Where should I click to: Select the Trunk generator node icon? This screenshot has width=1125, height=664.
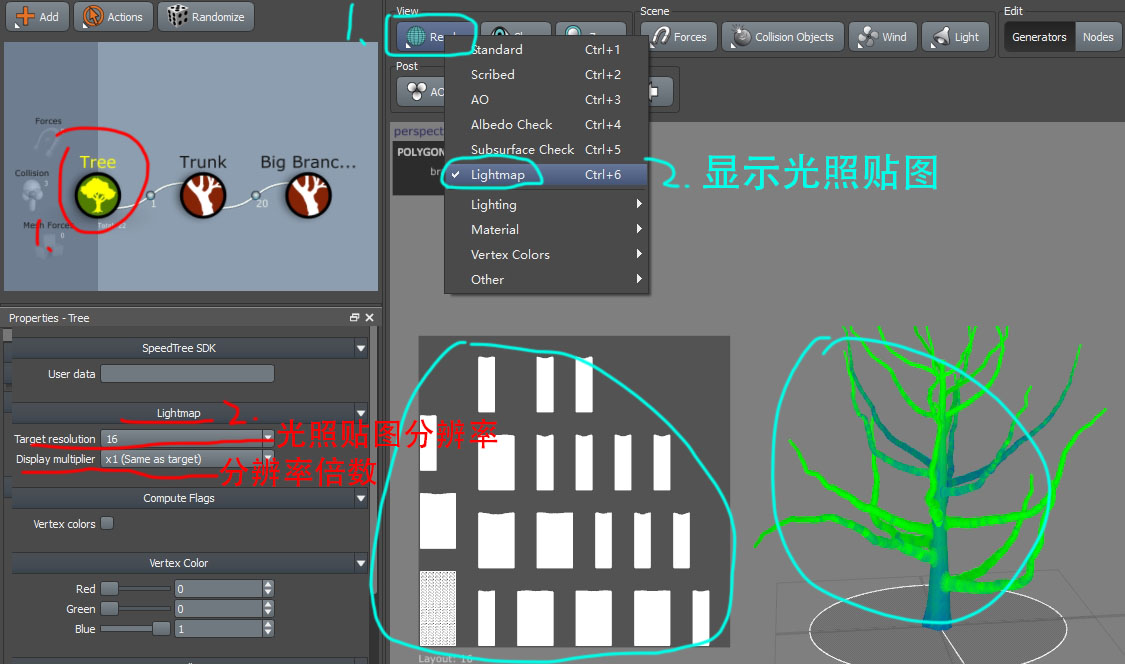(203, 194)
